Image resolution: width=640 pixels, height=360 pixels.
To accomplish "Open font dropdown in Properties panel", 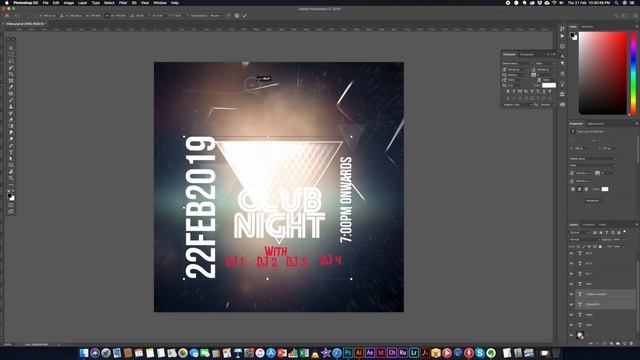I will click(x=593, y=159).
